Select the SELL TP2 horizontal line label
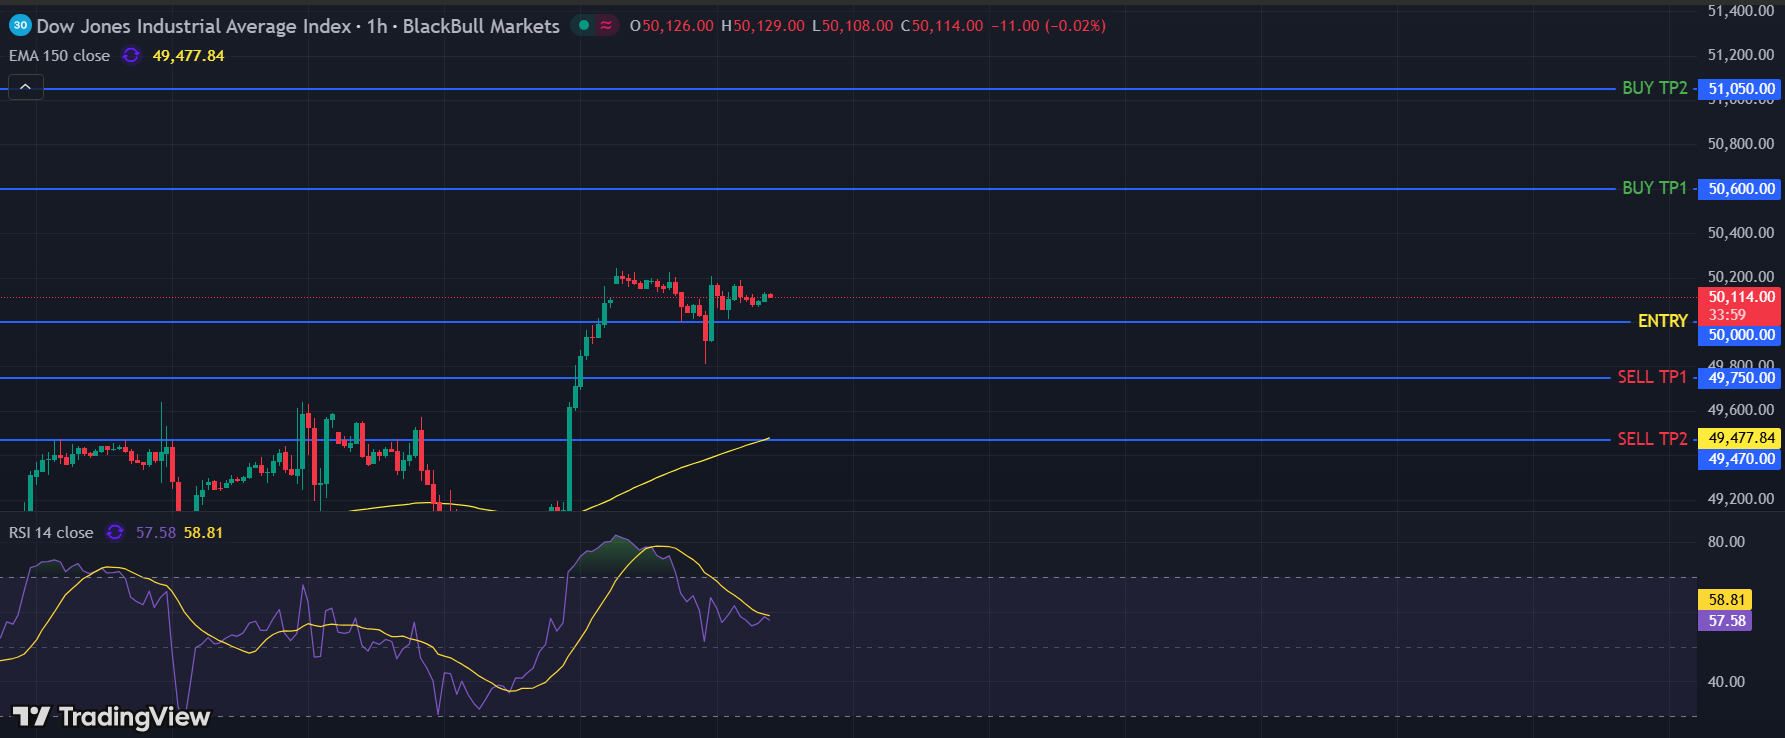The height and width of the screenshot is (738, 1785). [1652, 439]
